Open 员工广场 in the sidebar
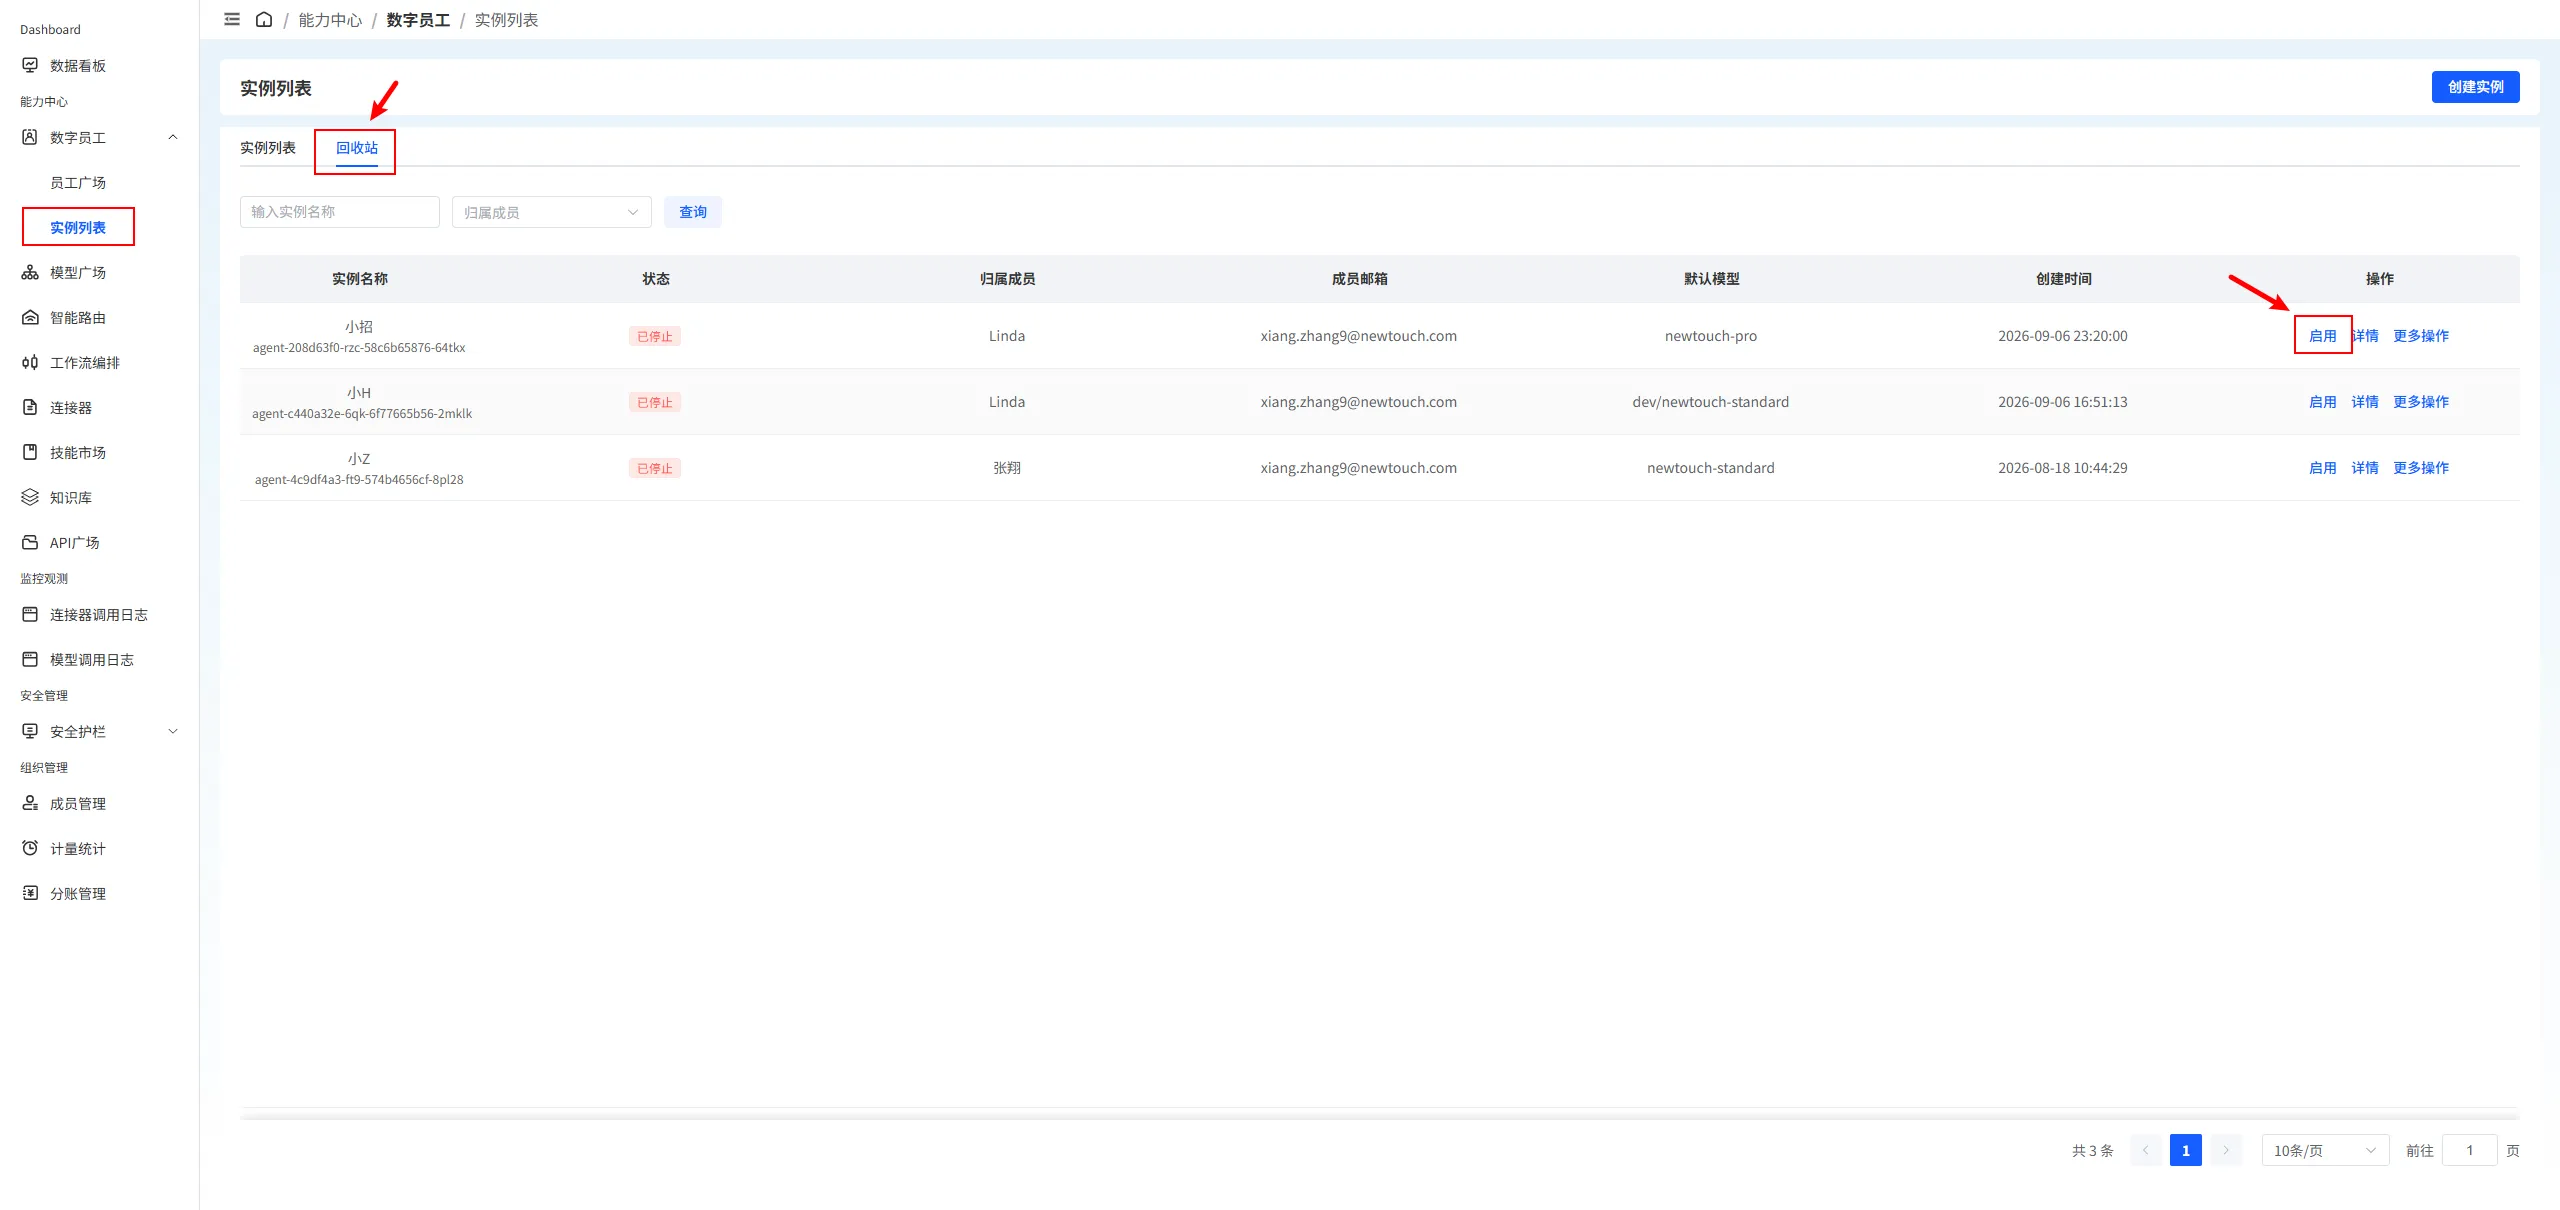 pos(78,182)
